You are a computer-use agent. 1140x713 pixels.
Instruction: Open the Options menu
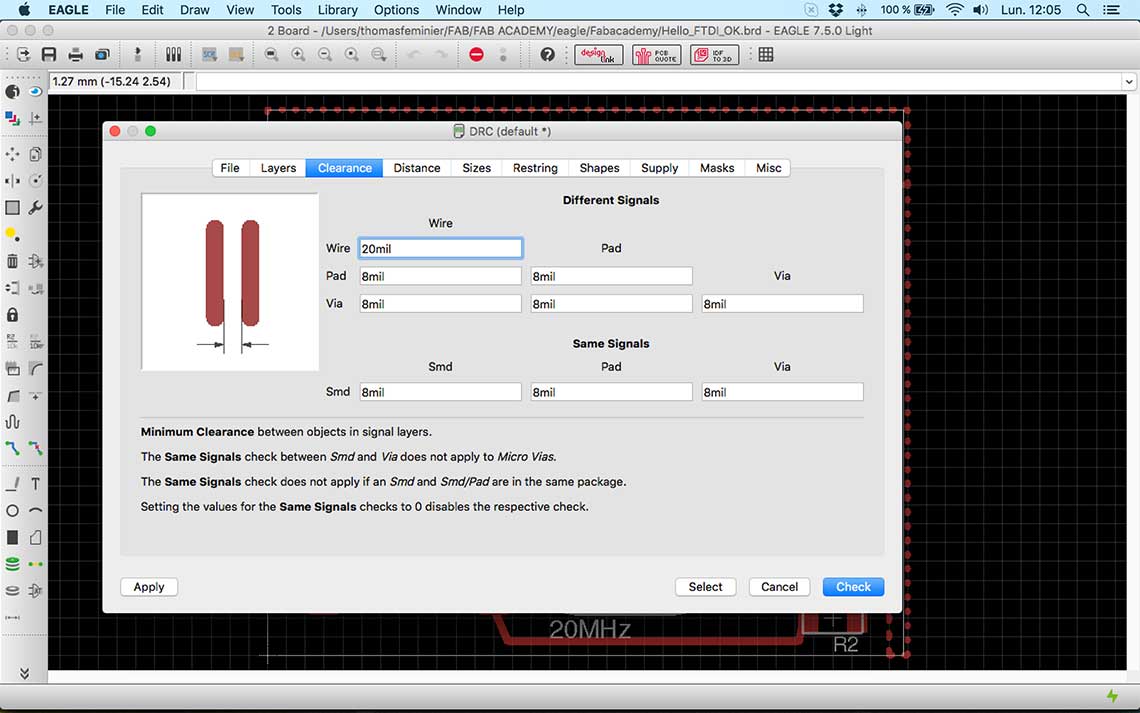396,9
